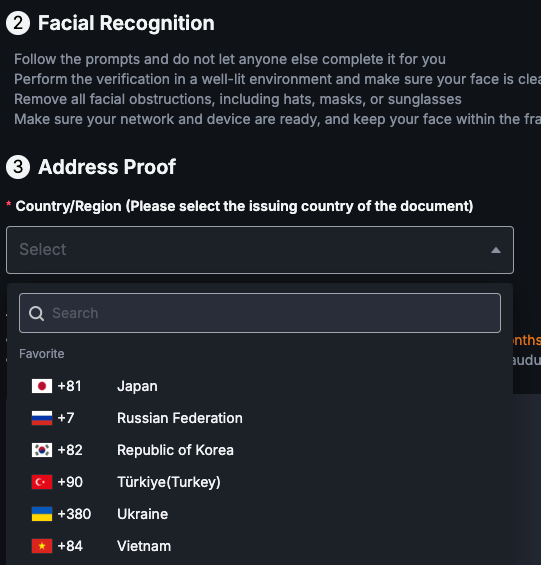Image resolution: width=541 pixels, height=565 pixels.
Task: Focus the country Search field
Action: tap(260, 313)
